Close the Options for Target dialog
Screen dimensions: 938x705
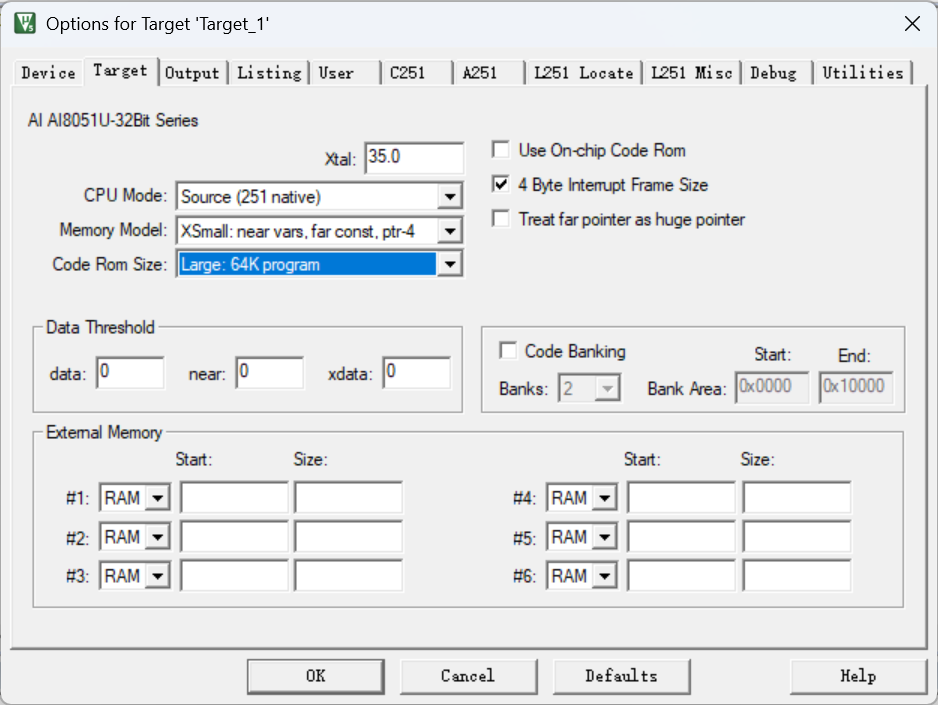tap(912, 24)
